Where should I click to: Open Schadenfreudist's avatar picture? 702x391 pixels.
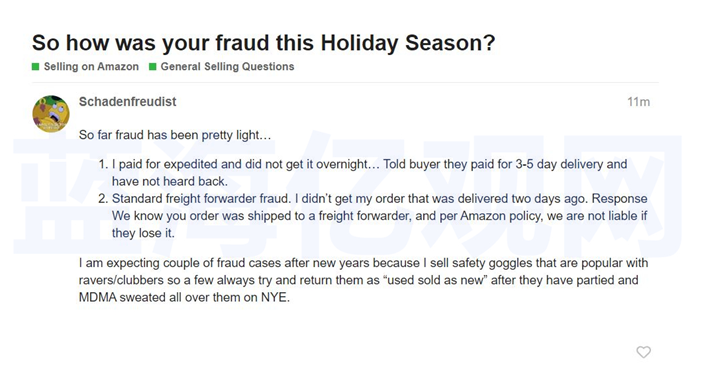tap(51, 114)
